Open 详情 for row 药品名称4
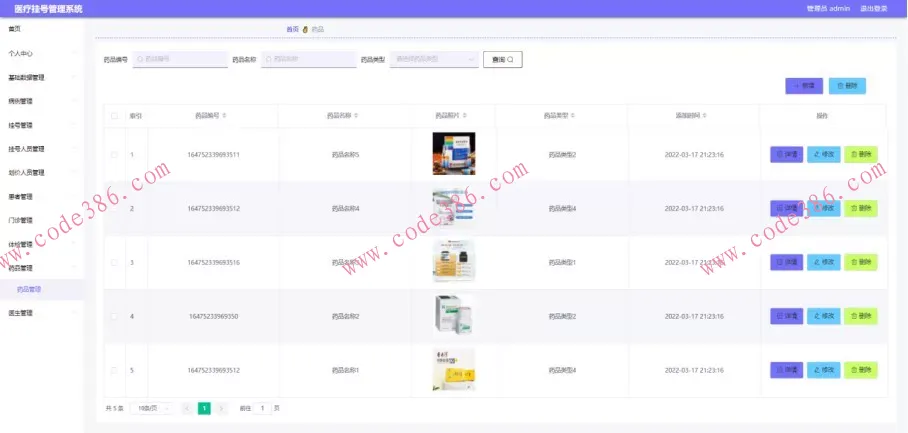The image size is (908, 433). click(786, 208)
